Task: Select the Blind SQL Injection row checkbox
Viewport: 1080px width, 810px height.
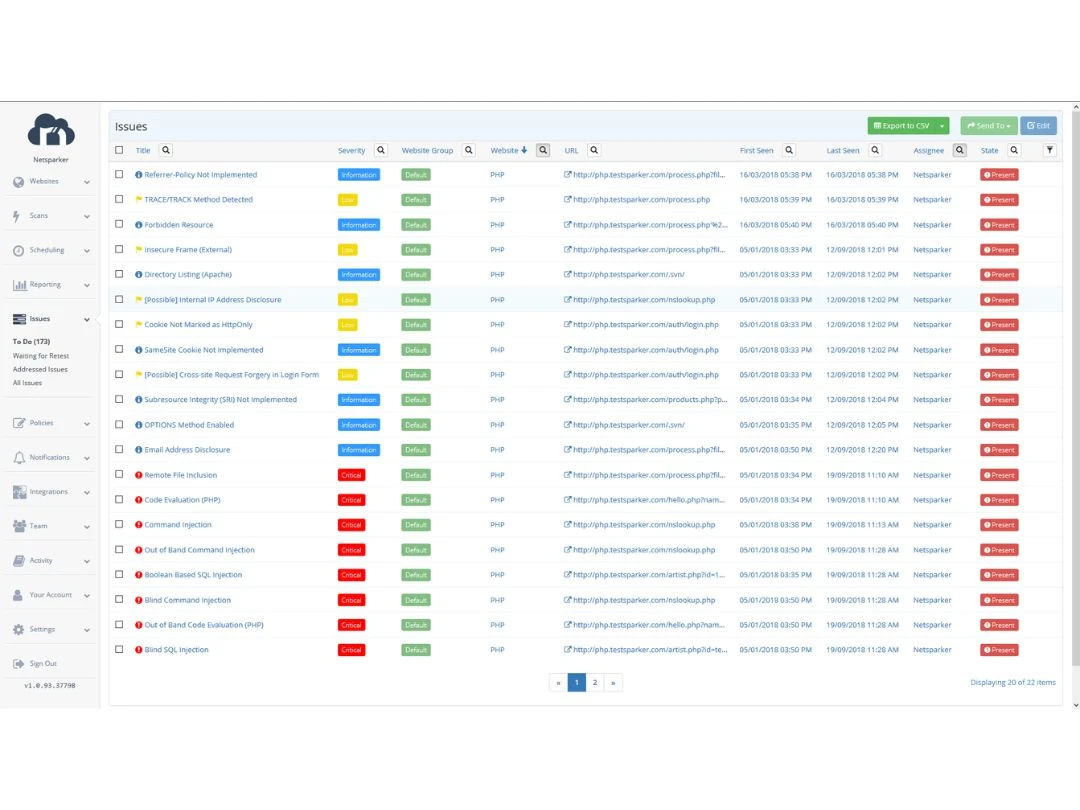Action: tap(119, 650)
